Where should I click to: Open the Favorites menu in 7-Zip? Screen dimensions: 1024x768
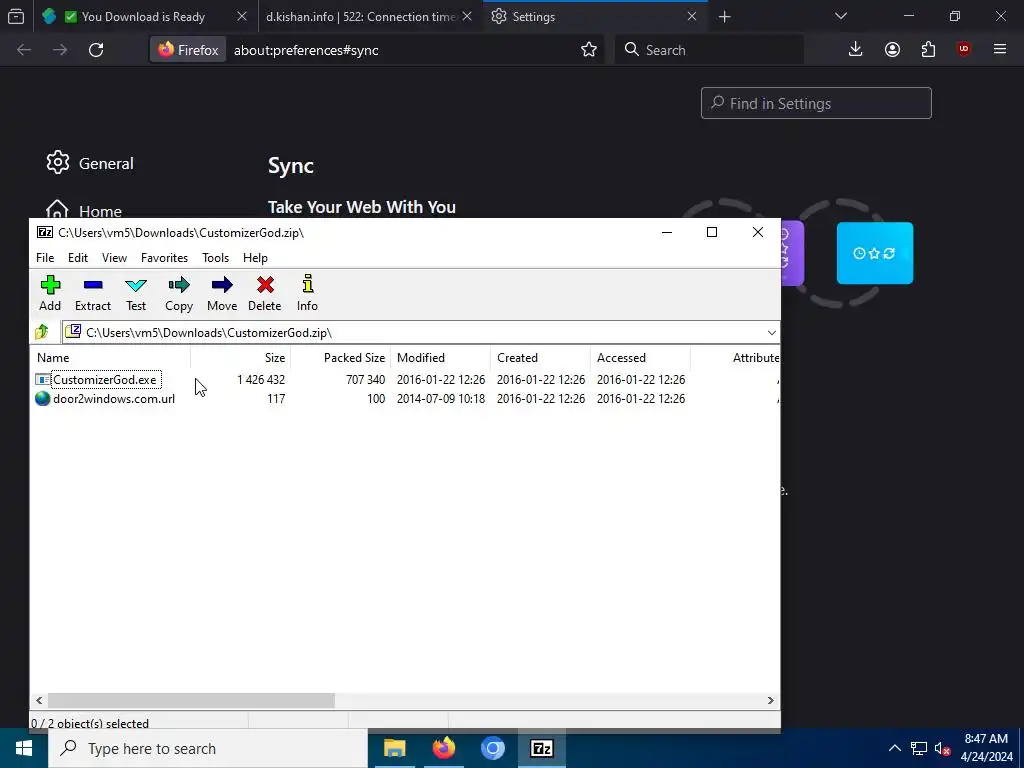(165, 258)
